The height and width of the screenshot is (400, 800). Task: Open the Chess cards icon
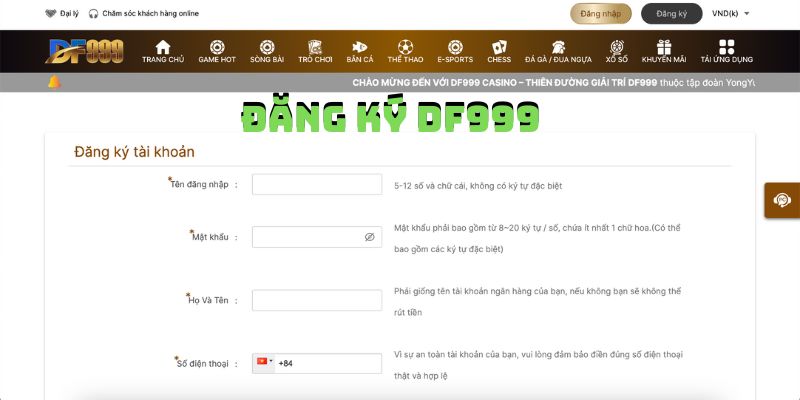point(499,47)
